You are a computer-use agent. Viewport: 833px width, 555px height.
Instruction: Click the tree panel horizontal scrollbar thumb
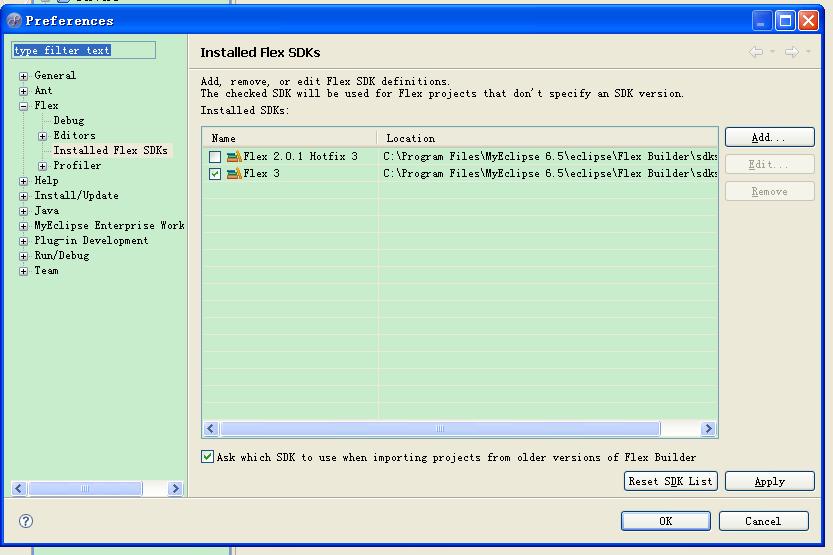85,488
